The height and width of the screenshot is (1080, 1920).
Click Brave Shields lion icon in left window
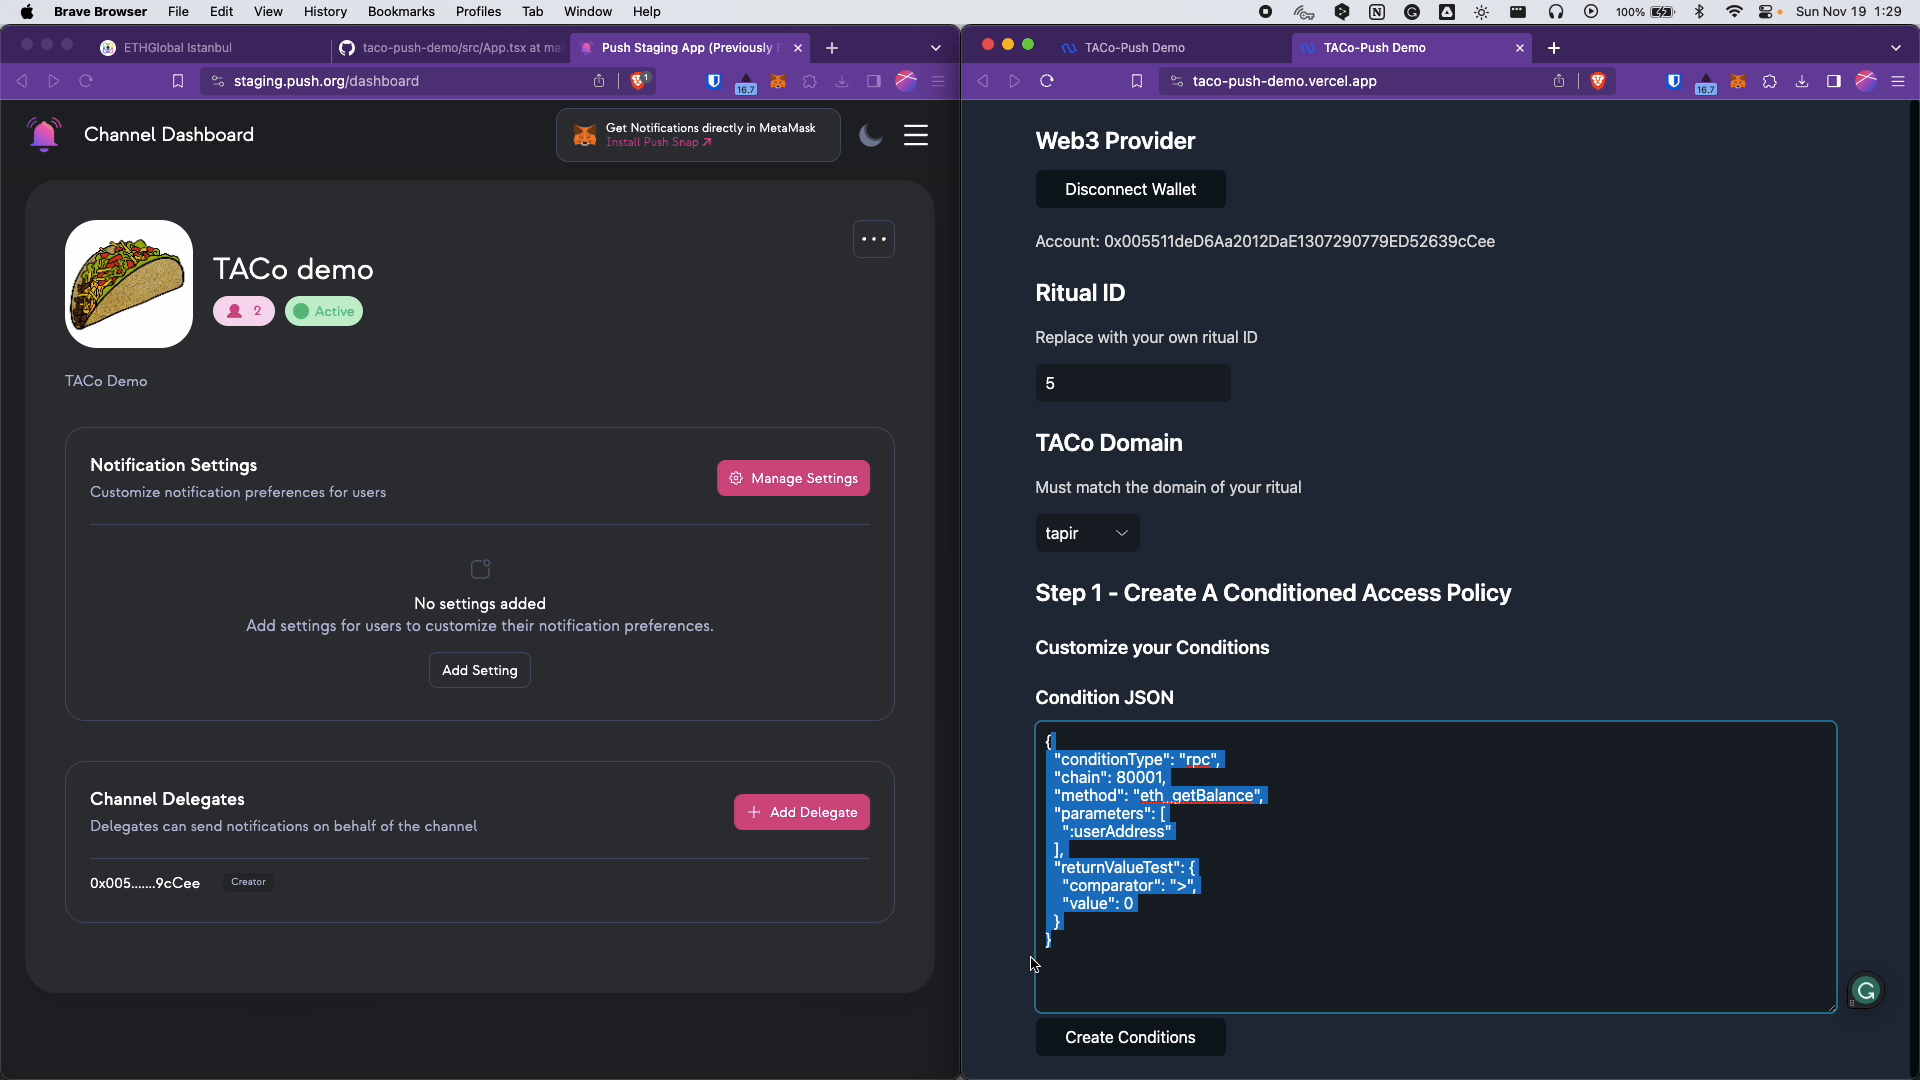639,80
